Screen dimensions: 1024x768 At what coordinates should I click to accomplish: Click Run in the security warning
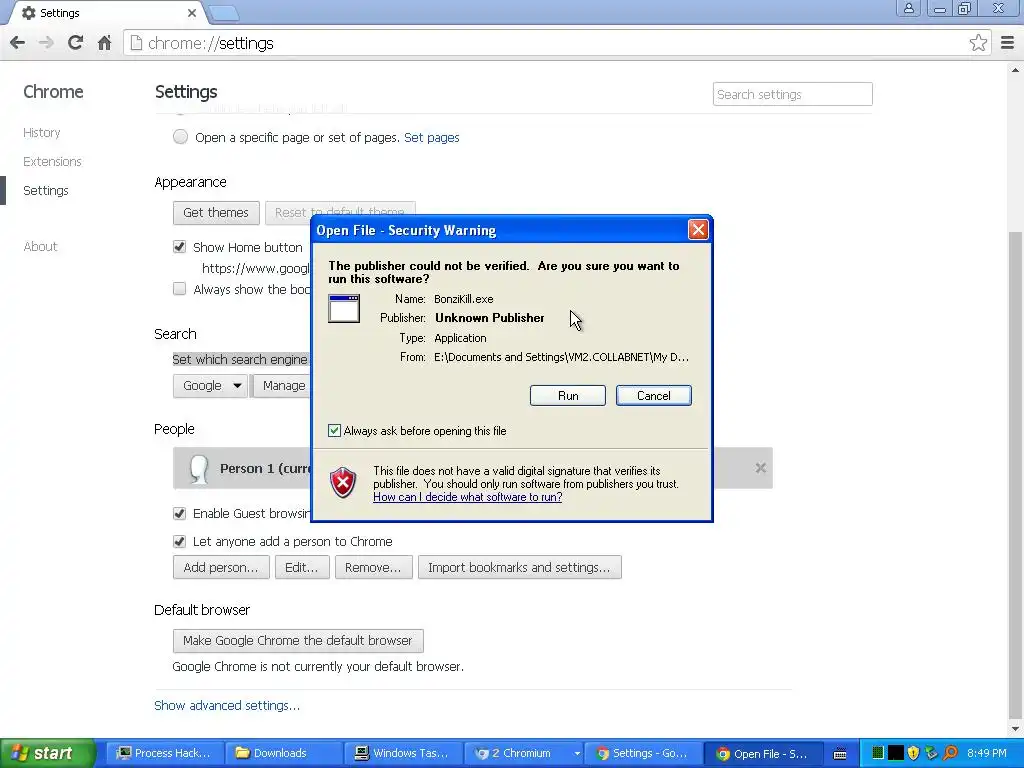568,396
